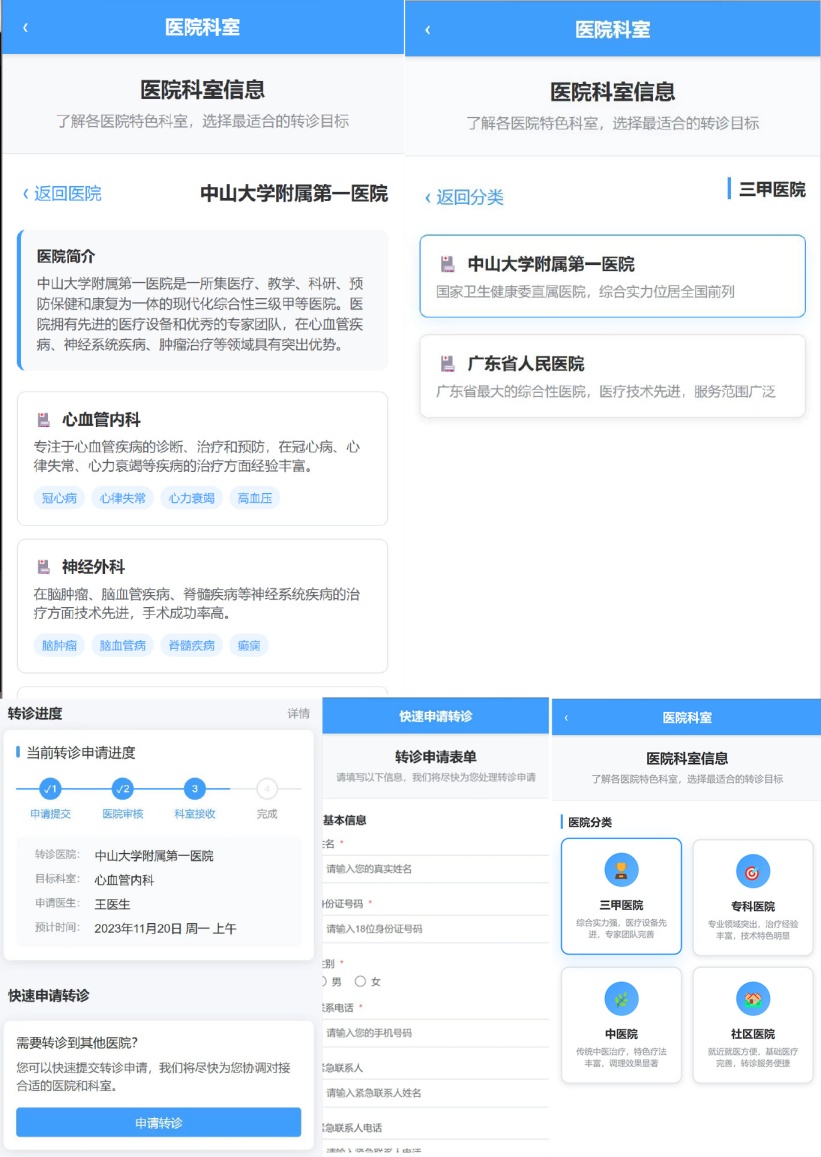Tap the 专科医院 target icon

[x=752, y=871]
